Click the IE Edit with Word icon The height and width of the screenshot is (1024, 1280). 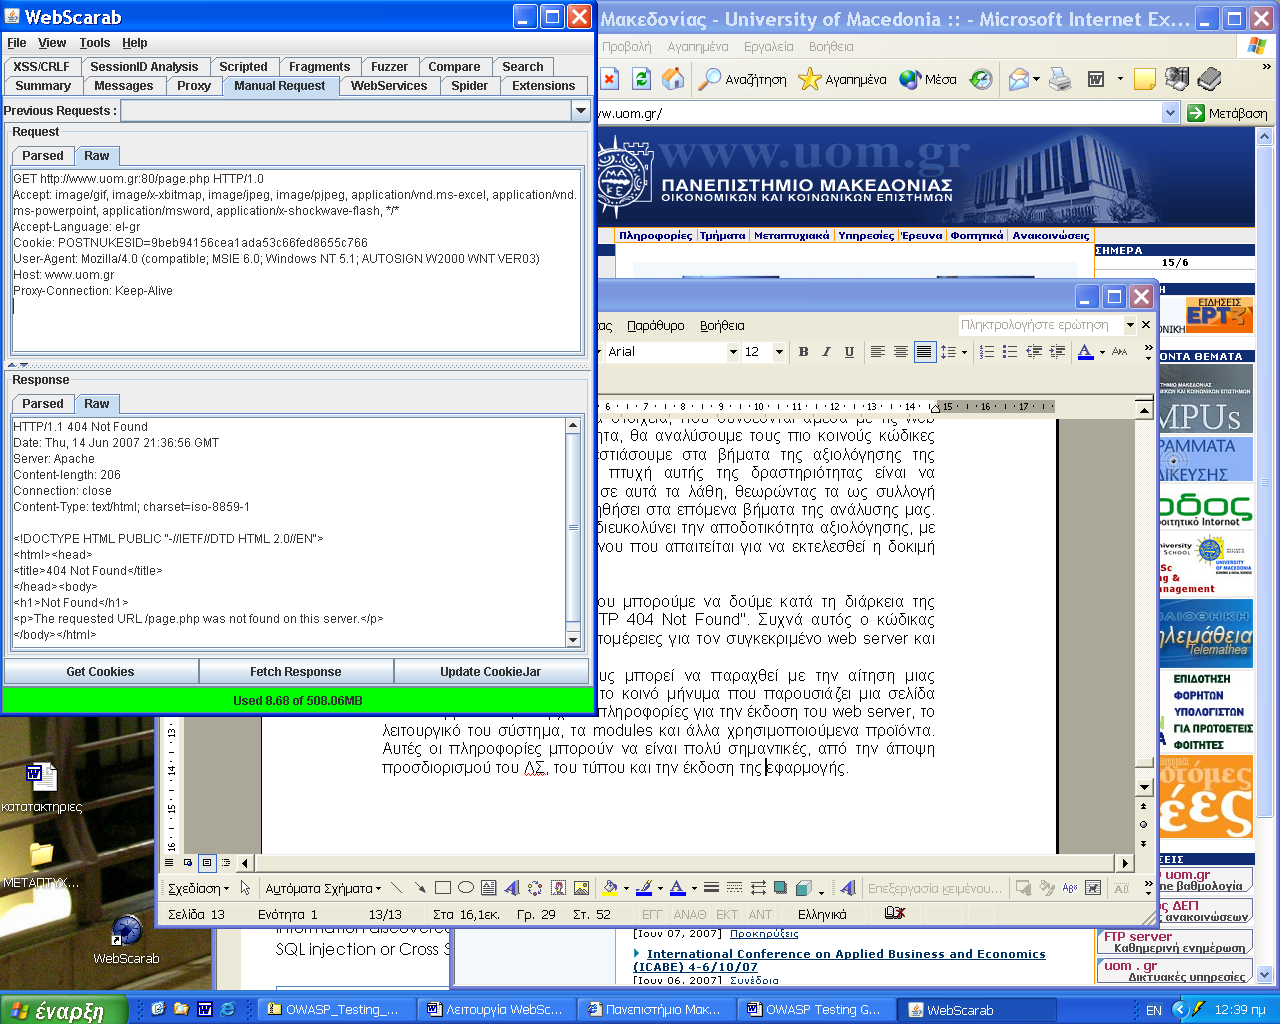click(1096, 79)
